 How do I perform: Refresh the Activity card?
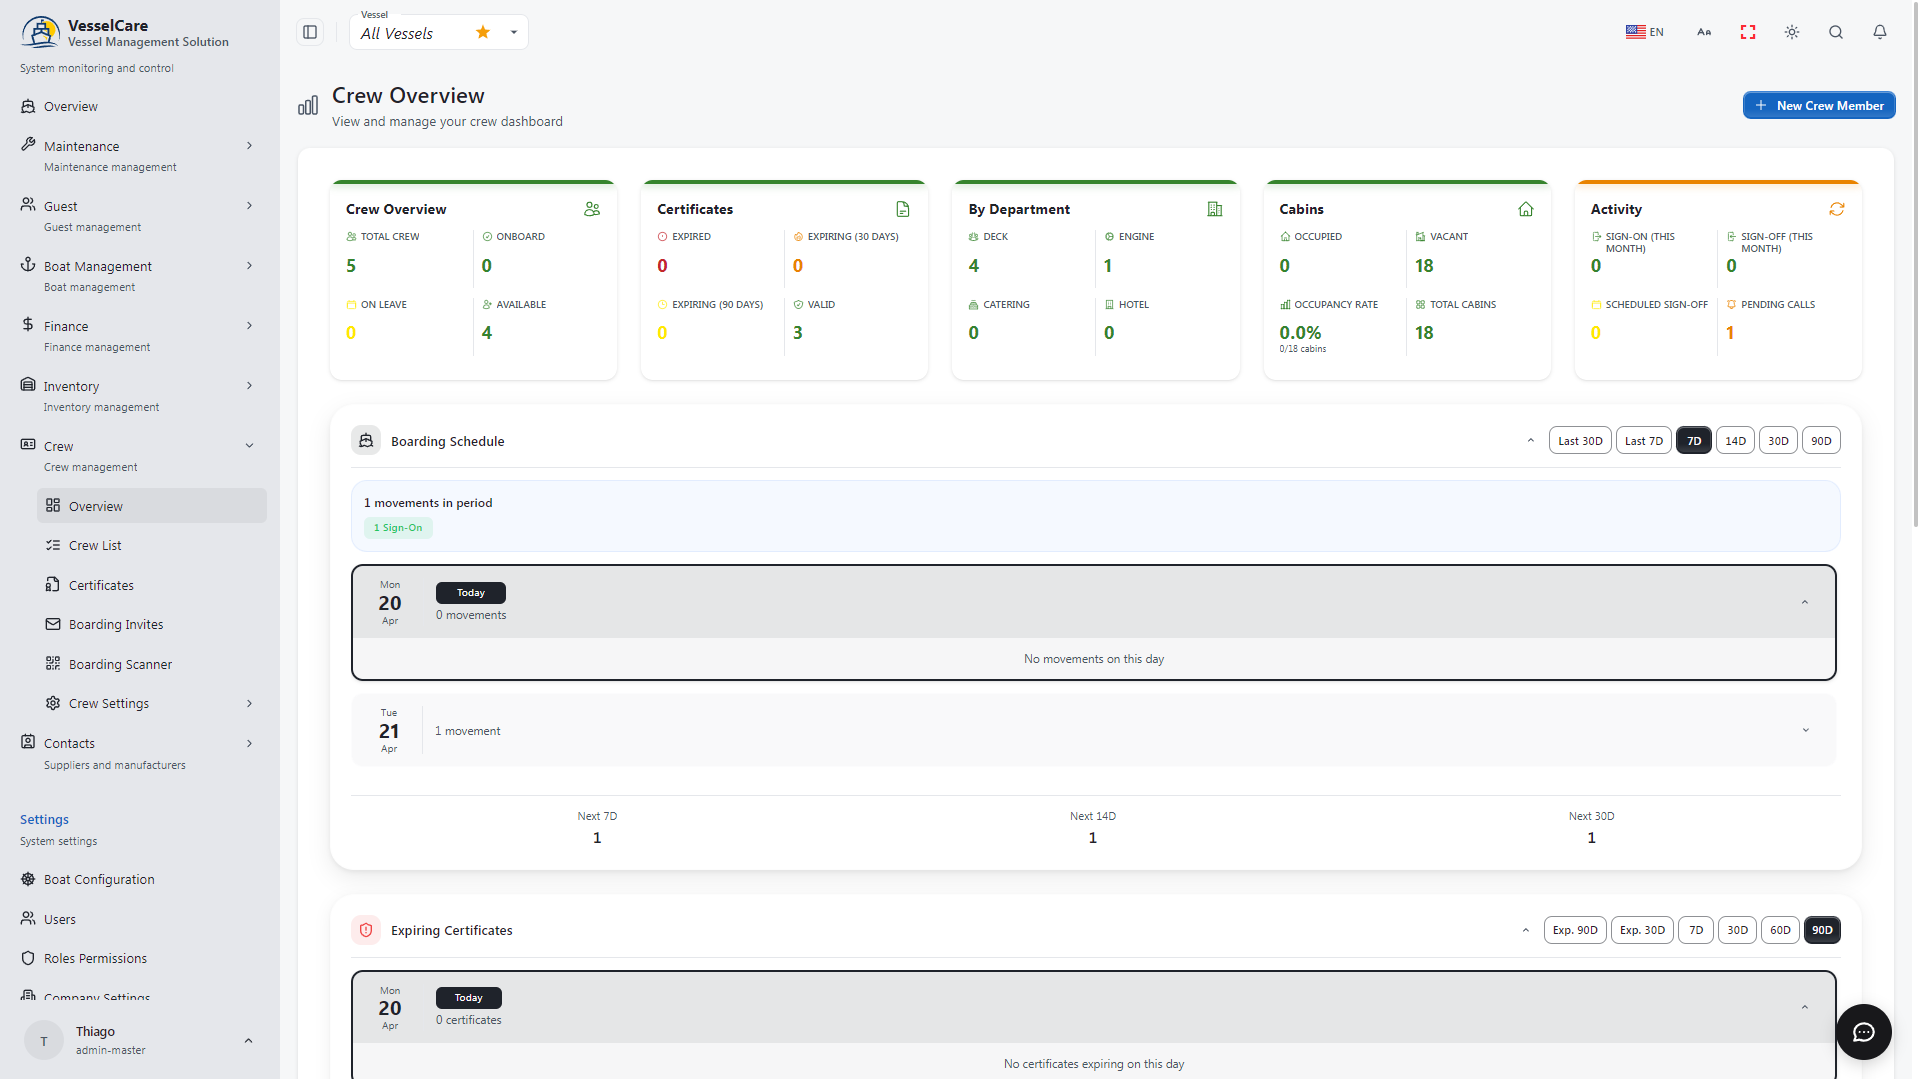tap(1837, 209)
